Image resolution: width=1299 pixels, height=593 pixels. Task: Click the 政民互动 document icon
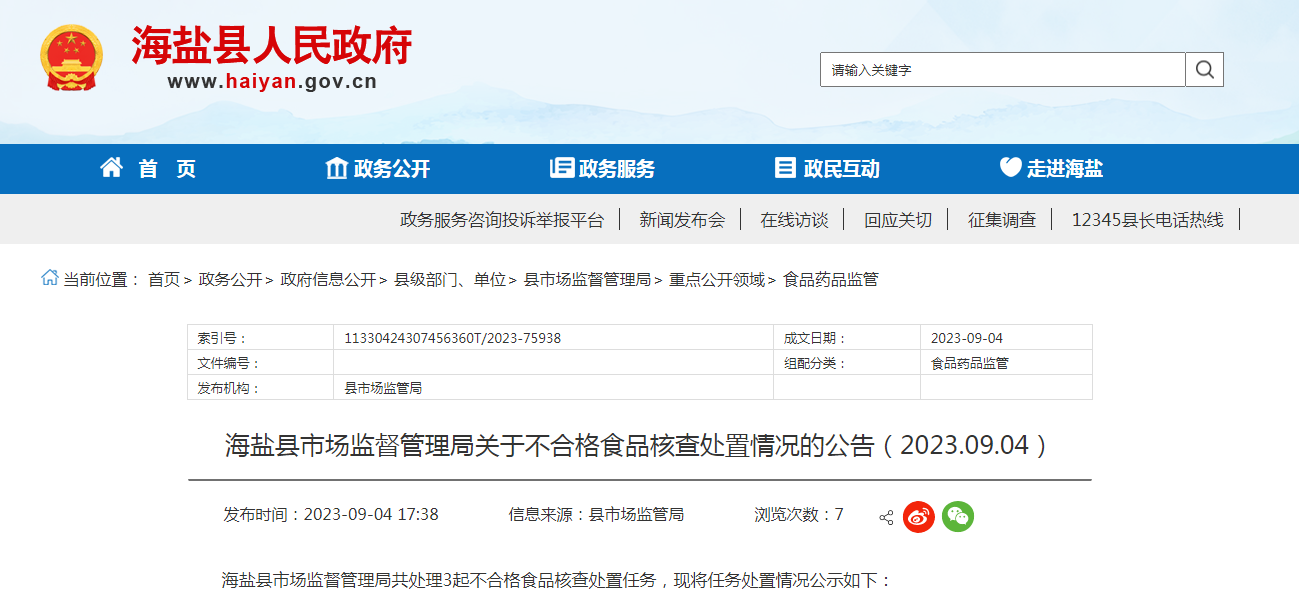click(x=786, y=168)
